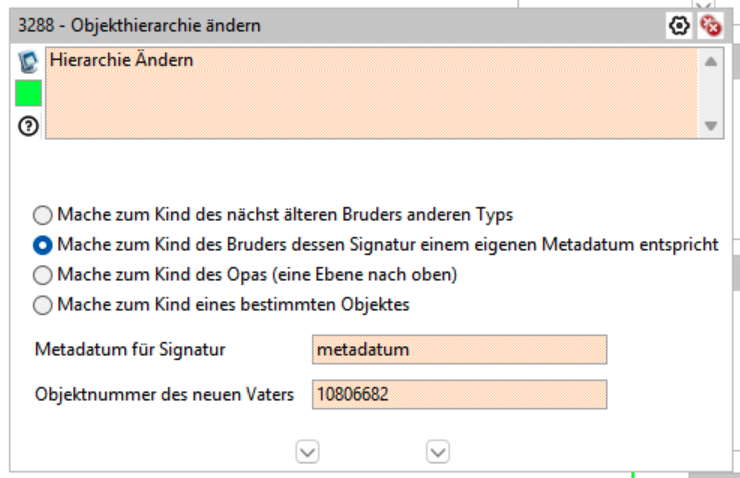Select 'nächst älteren Bruders anderen Typs' option
The image size is (740, 478).
43,214
